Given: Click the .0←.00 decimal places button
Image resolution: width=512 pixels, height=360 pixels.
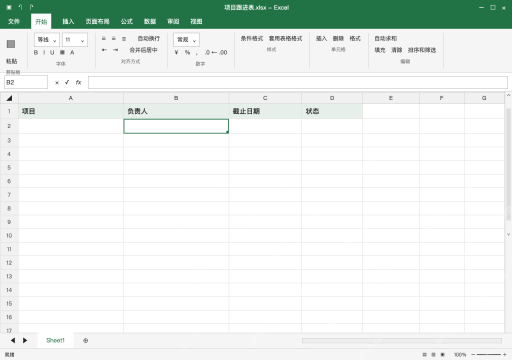Looking at the screenshot, I should (216, 52).
